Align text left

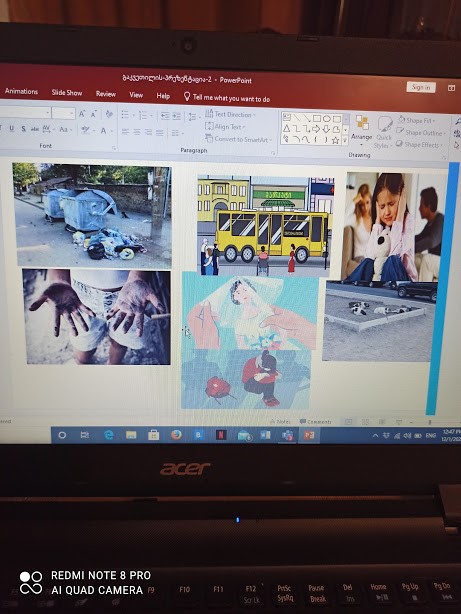[125, 132]
